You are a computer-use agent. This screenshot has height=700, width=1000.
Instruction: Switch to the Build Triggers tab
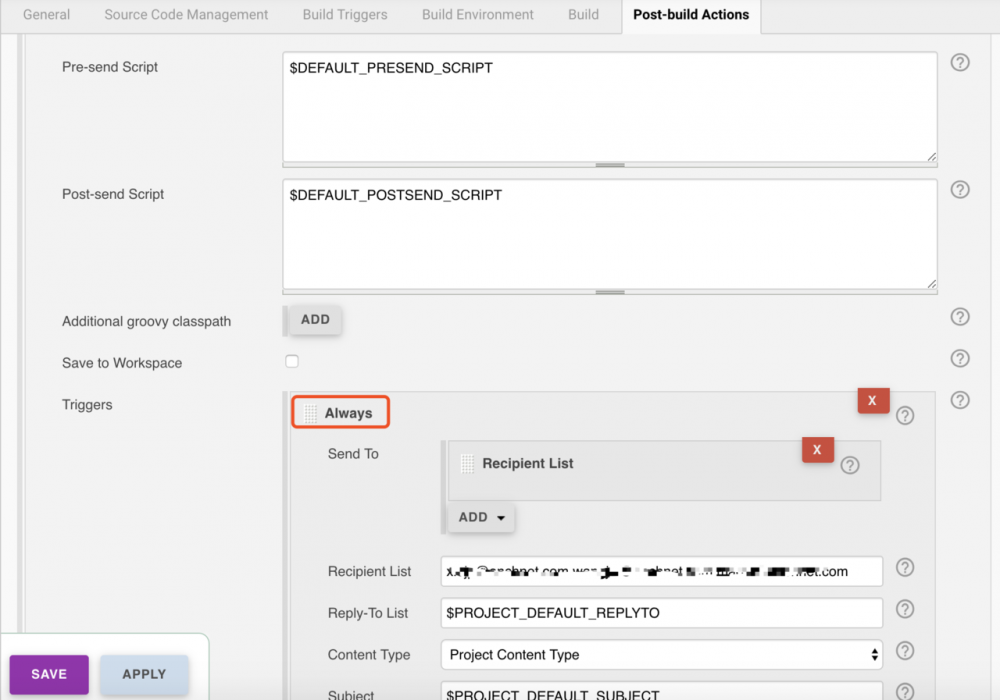344,14
